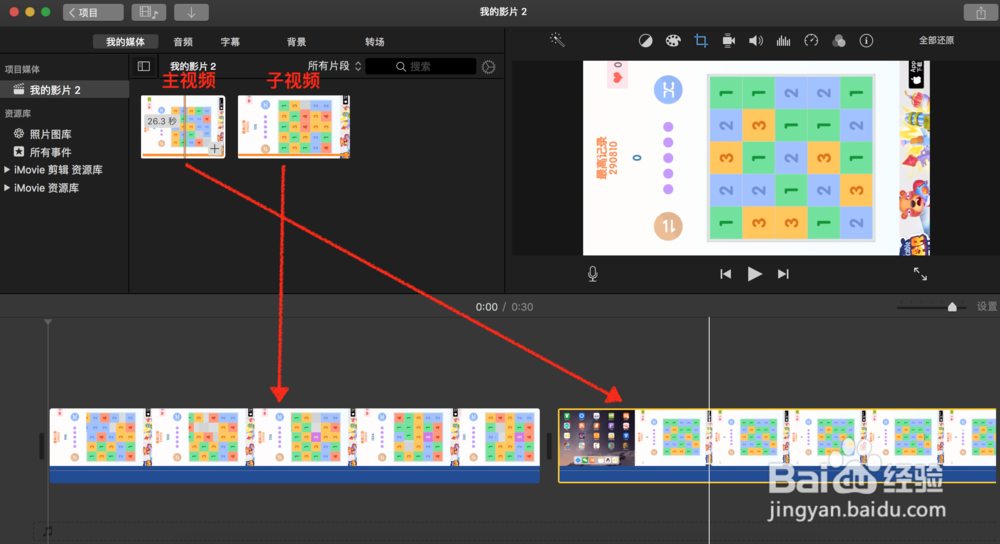Skip to next clip
This screenshot has height=544, width=1000.
coord(783,274)
